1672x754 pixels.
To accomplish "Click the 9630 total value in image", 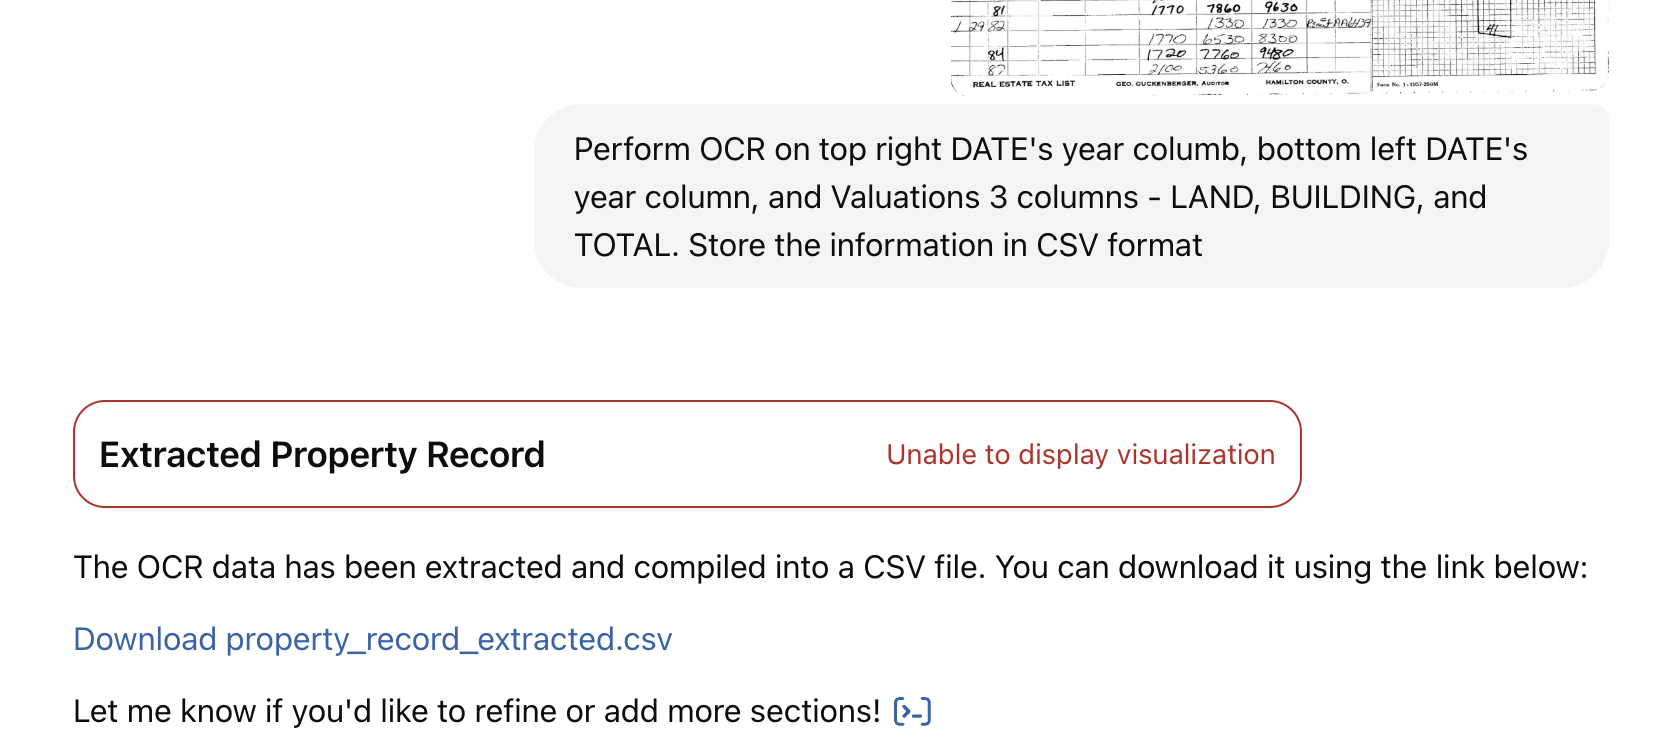I will click(1280, 7).
